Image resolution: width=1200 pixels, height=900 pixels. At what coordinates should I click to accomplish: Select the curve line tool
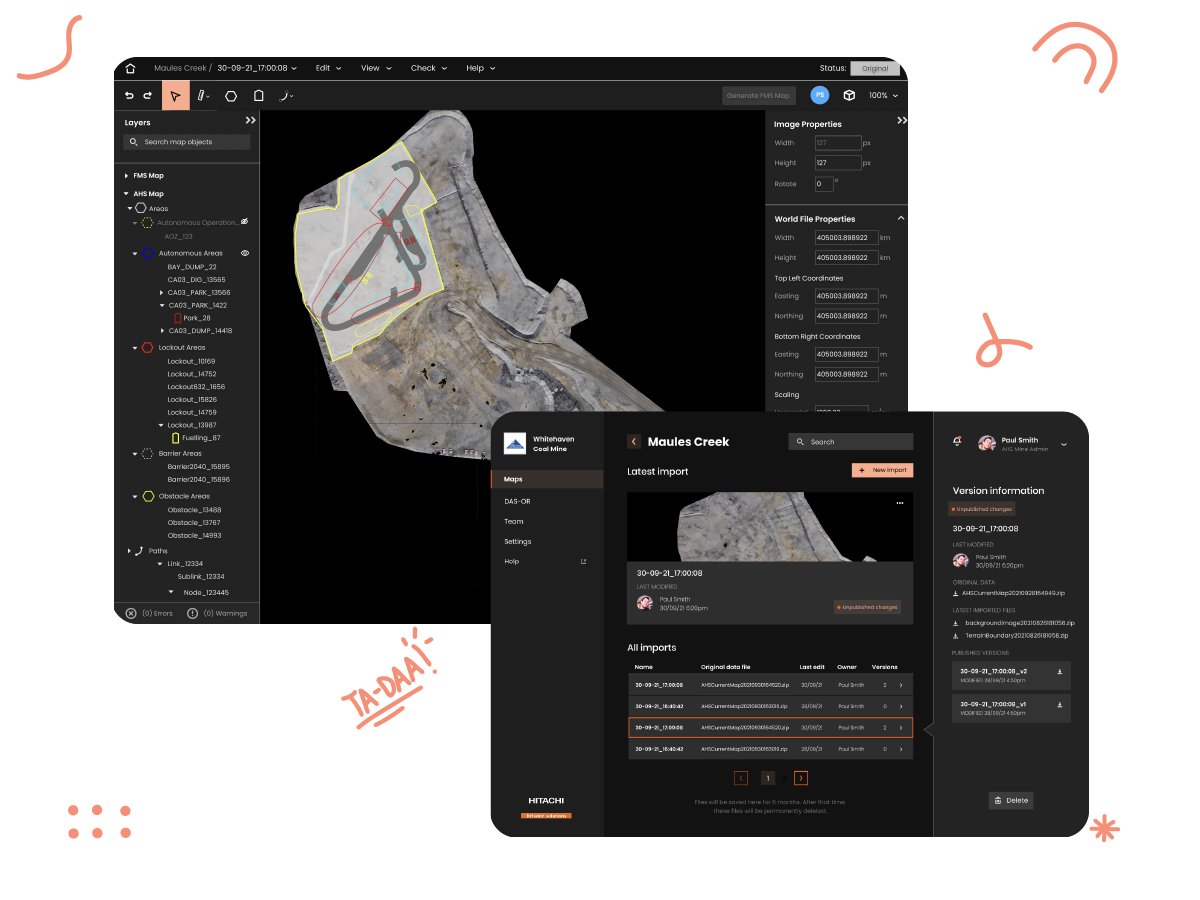(285, 96)
